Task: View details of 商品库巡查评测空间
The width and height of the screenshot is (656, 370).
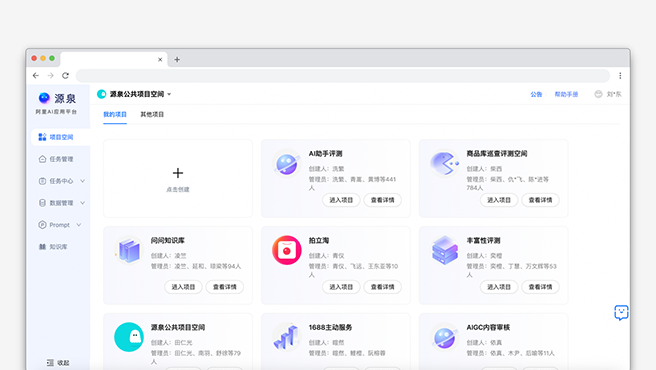Action: pos(541,200)
